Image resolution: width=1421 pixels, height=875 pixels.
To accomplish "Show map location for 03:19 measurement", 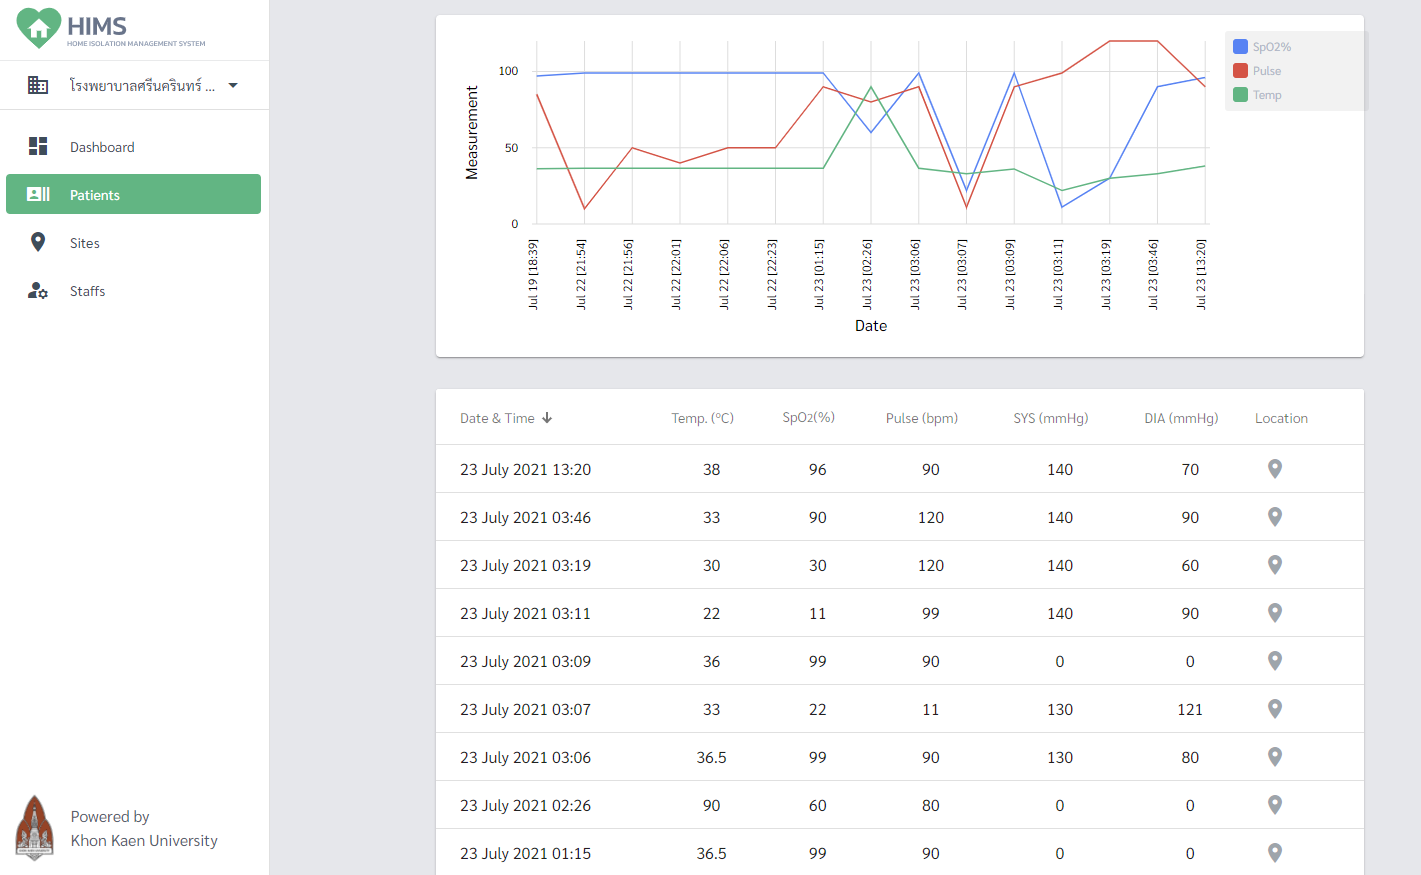I will pyautogui.click(x=1274, y=565).
